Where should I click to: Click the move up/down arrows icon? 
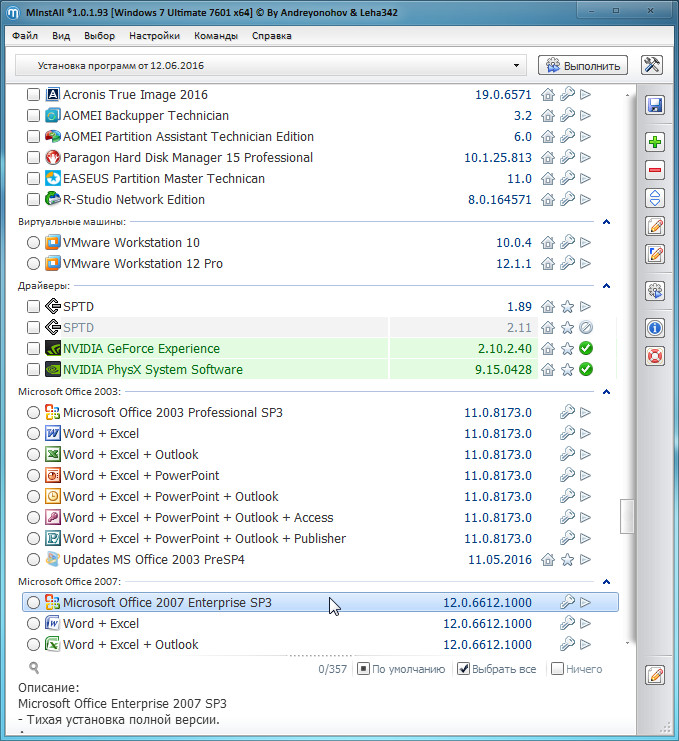(655, 198)
